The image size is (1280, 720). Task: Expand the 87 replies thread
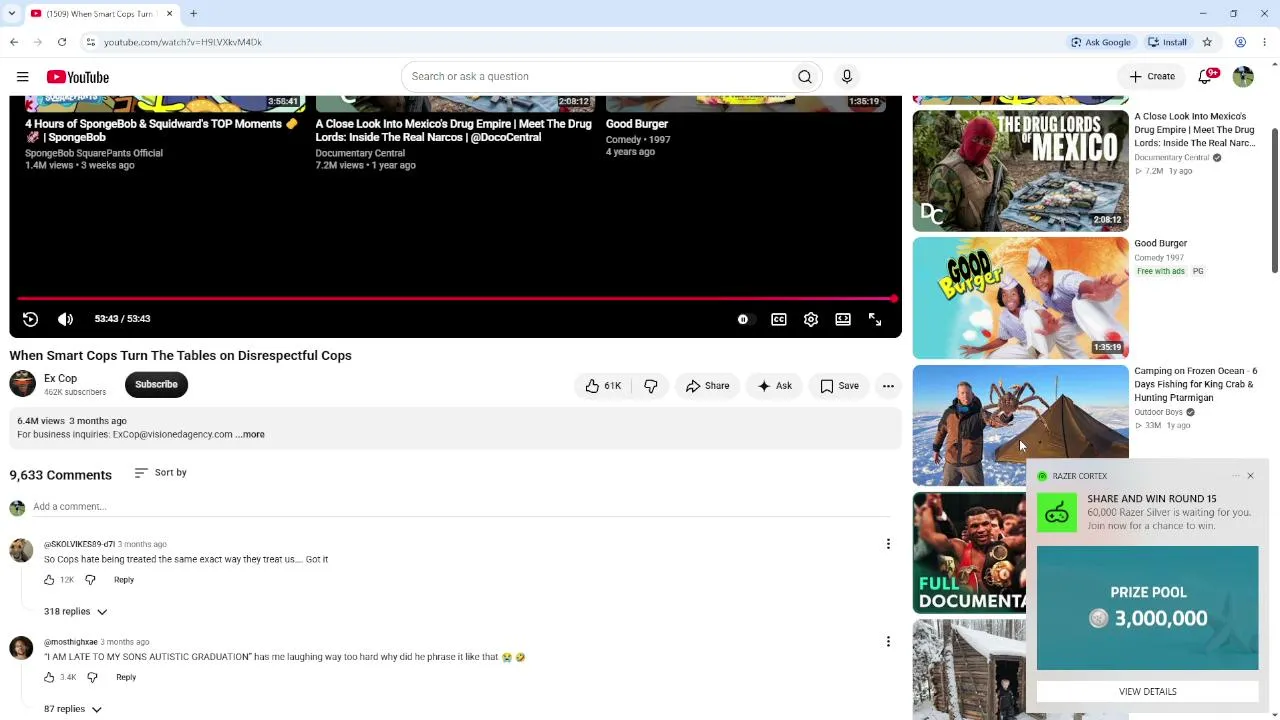(x=72, y=709)
